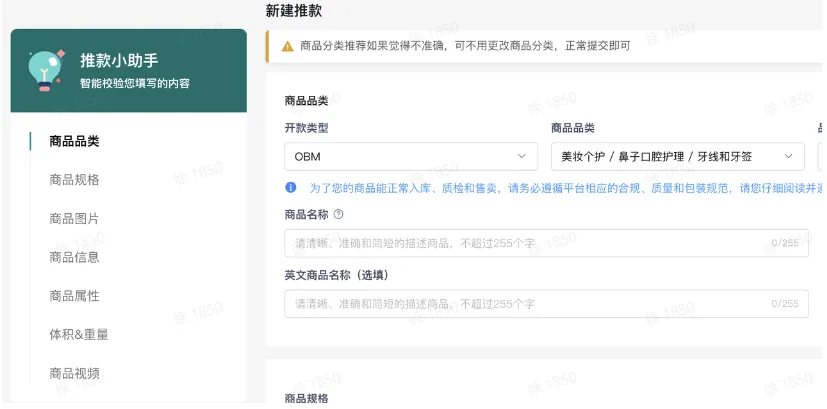
Task: Jump to 商品图片 section
Action: pyautogui.click(x=74, y=218)
